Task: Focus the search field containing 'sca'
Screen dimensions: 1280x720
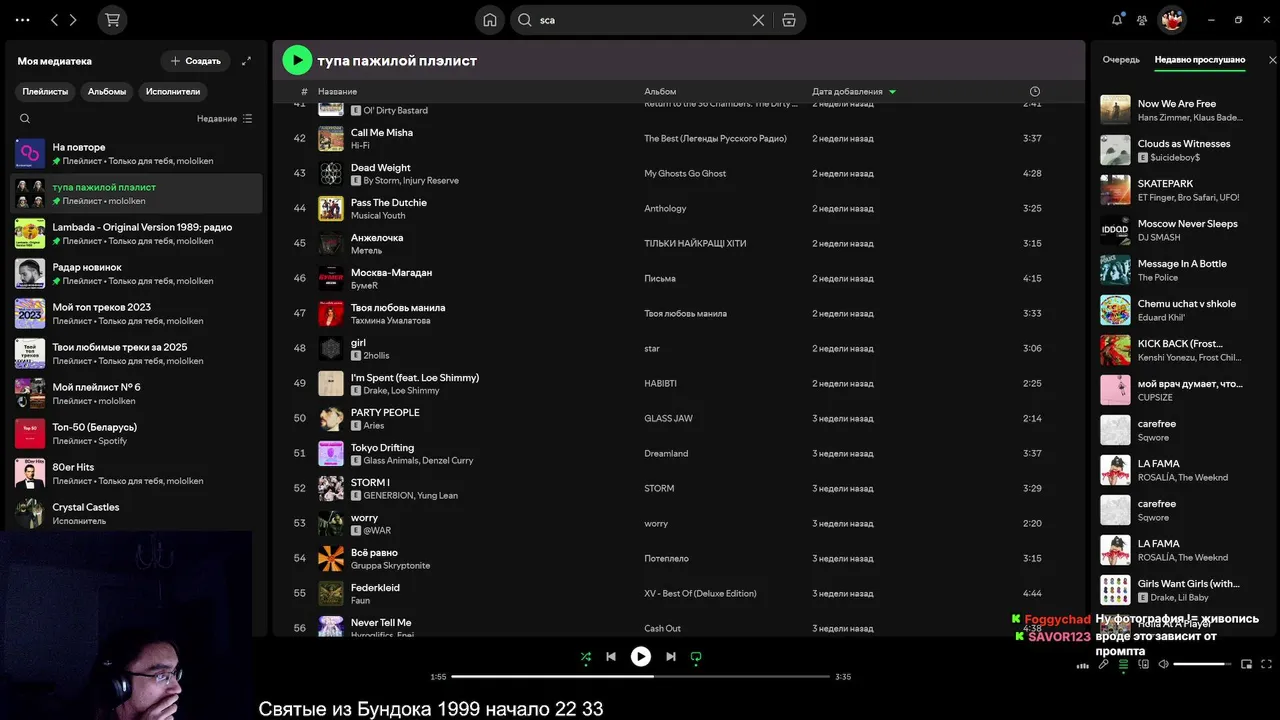Action: 642,20
